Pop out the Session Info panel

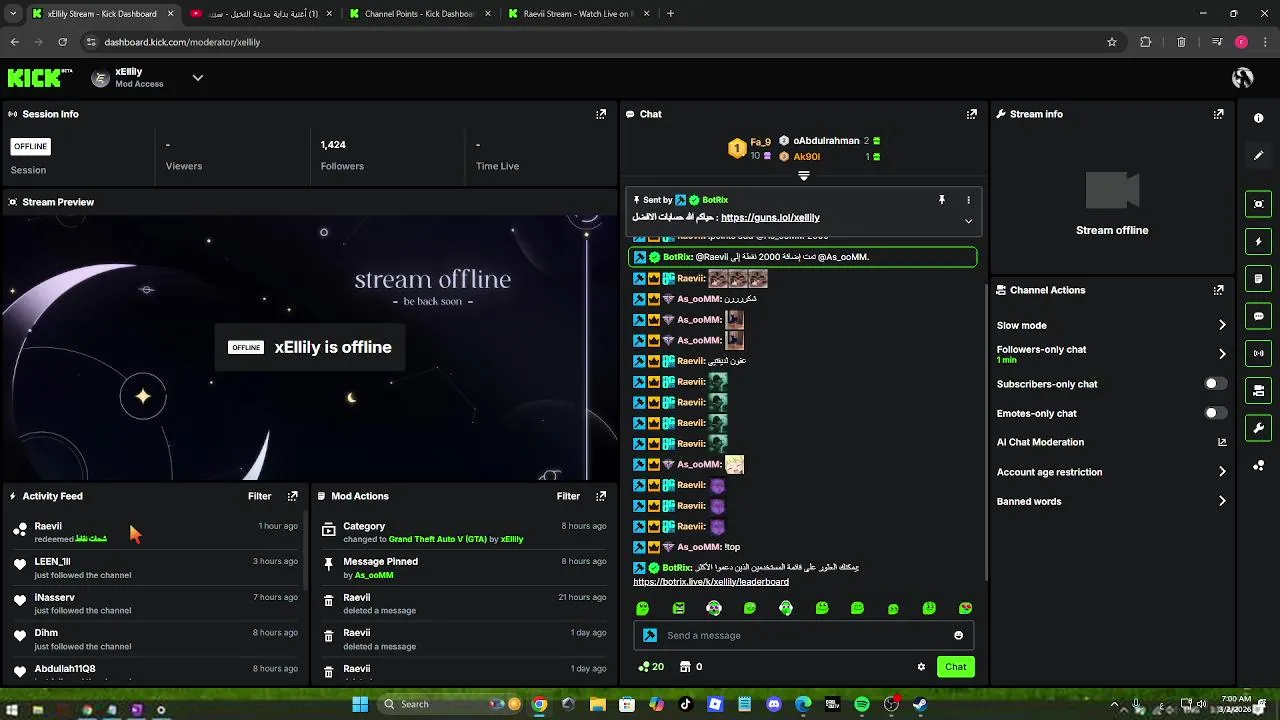[601, 114]
